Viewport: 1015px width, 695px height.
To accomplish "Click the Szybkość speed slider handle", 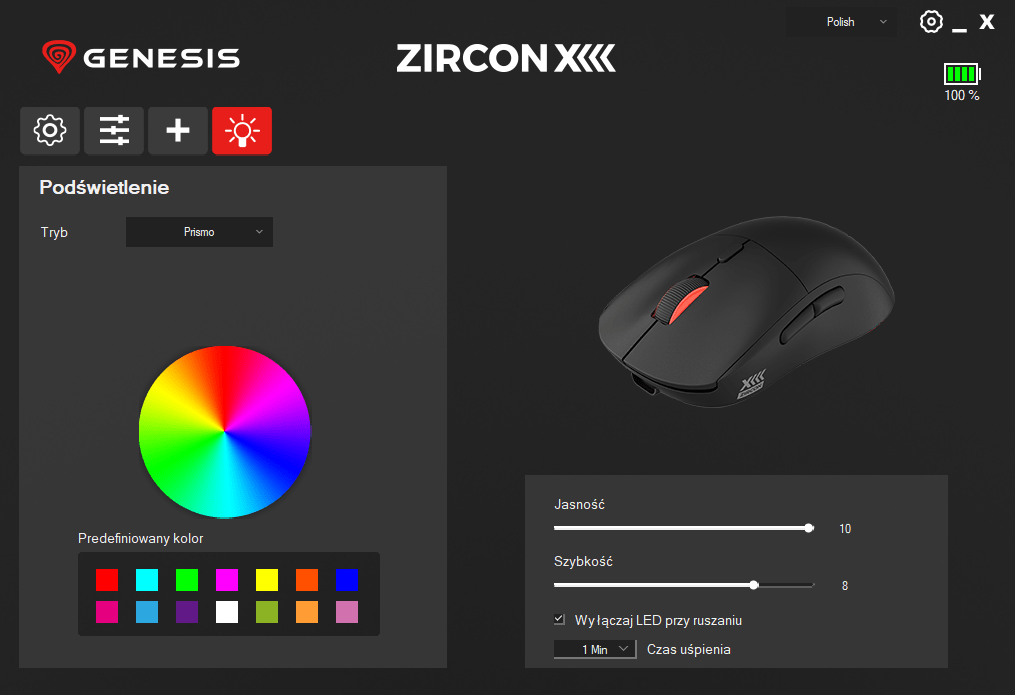I will point(753,585).
